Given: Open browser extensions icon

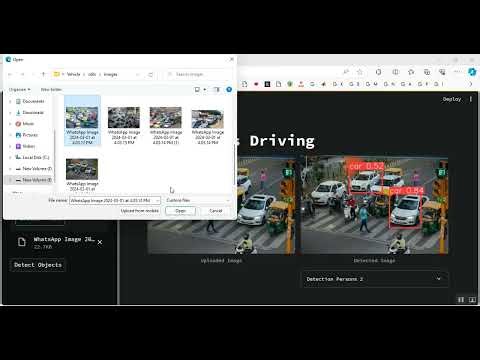Looking at the screenshot, I should pyautogui.click(x=378, y=72).
